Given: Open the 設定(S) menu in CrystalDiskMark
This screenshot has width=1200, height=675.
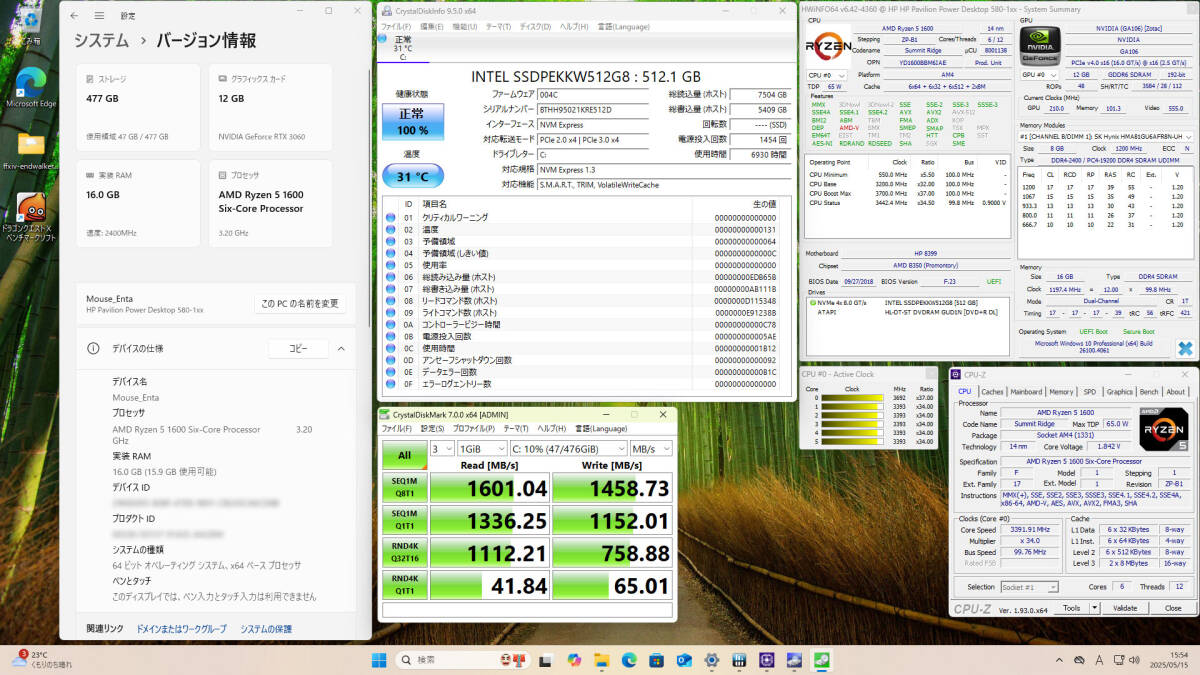Looking at the screenshot, I should click(x=432, y=428).
